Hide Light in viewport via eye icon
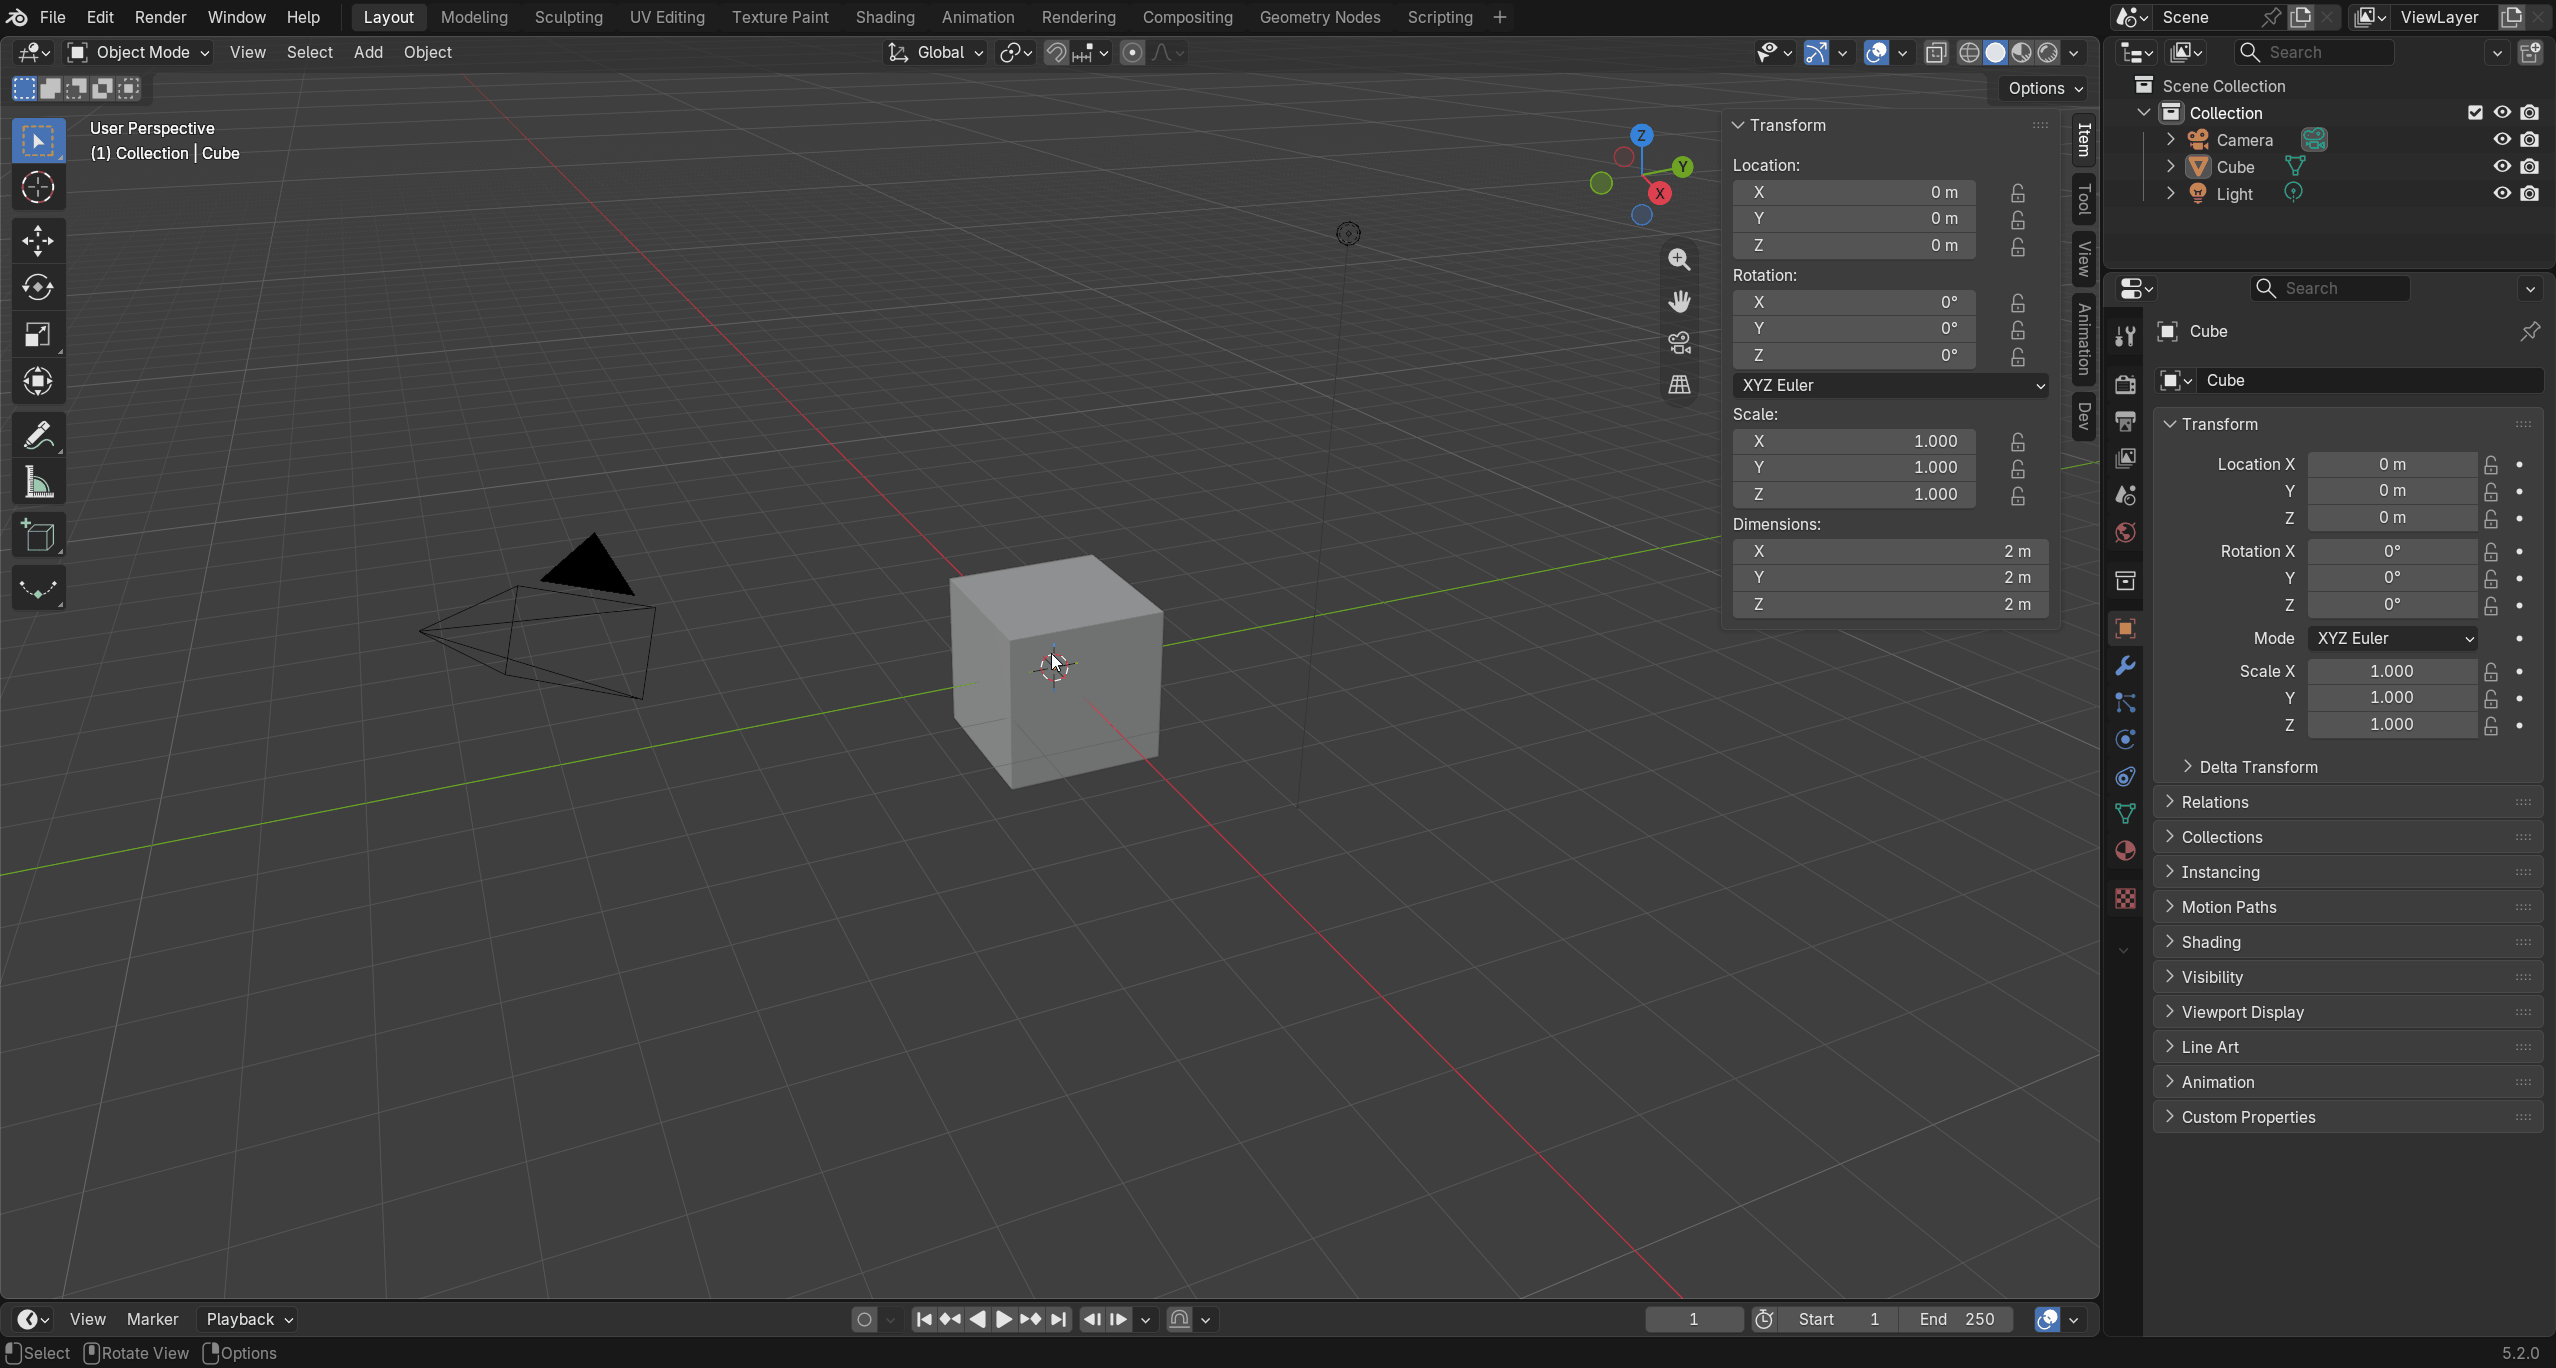 point(2502,194)
